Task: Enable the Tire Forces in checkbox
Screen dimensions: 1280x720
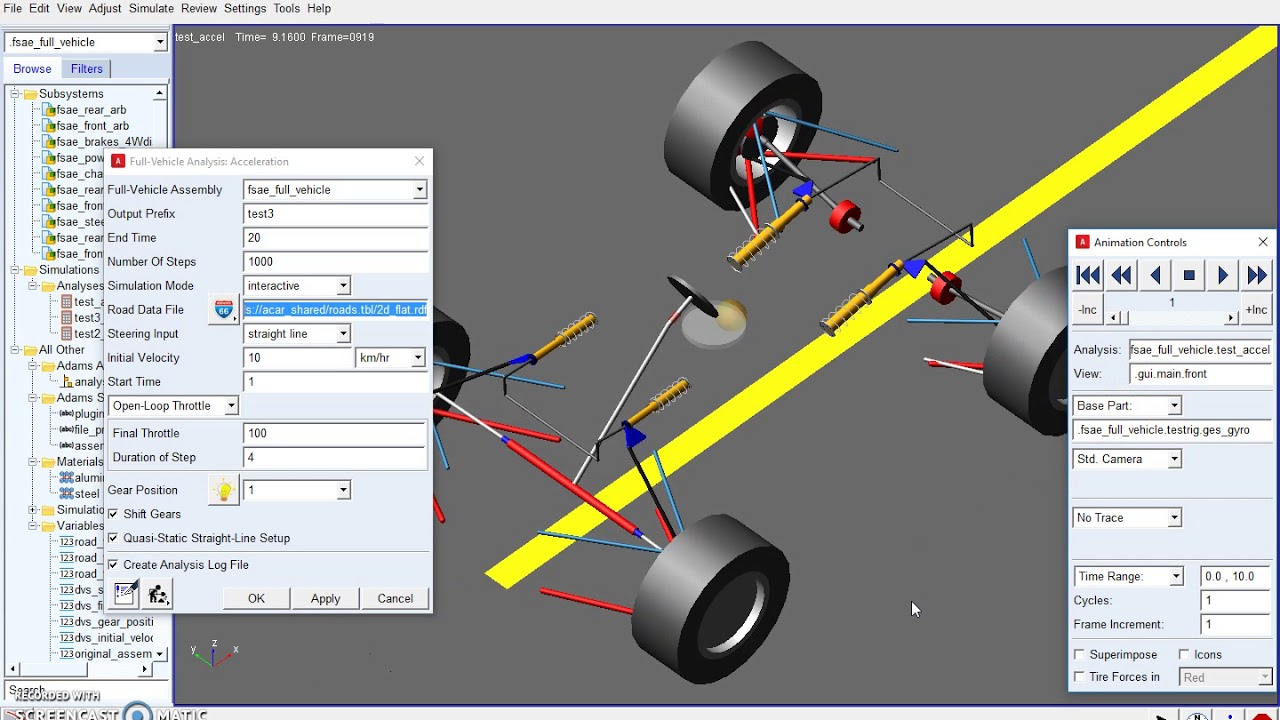Action: pyautogui.click(x=1079, y=677)
